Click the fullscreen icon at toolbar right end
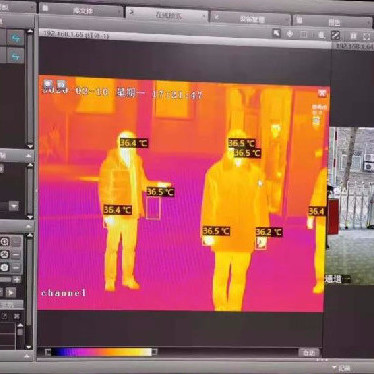 point(366,36)
